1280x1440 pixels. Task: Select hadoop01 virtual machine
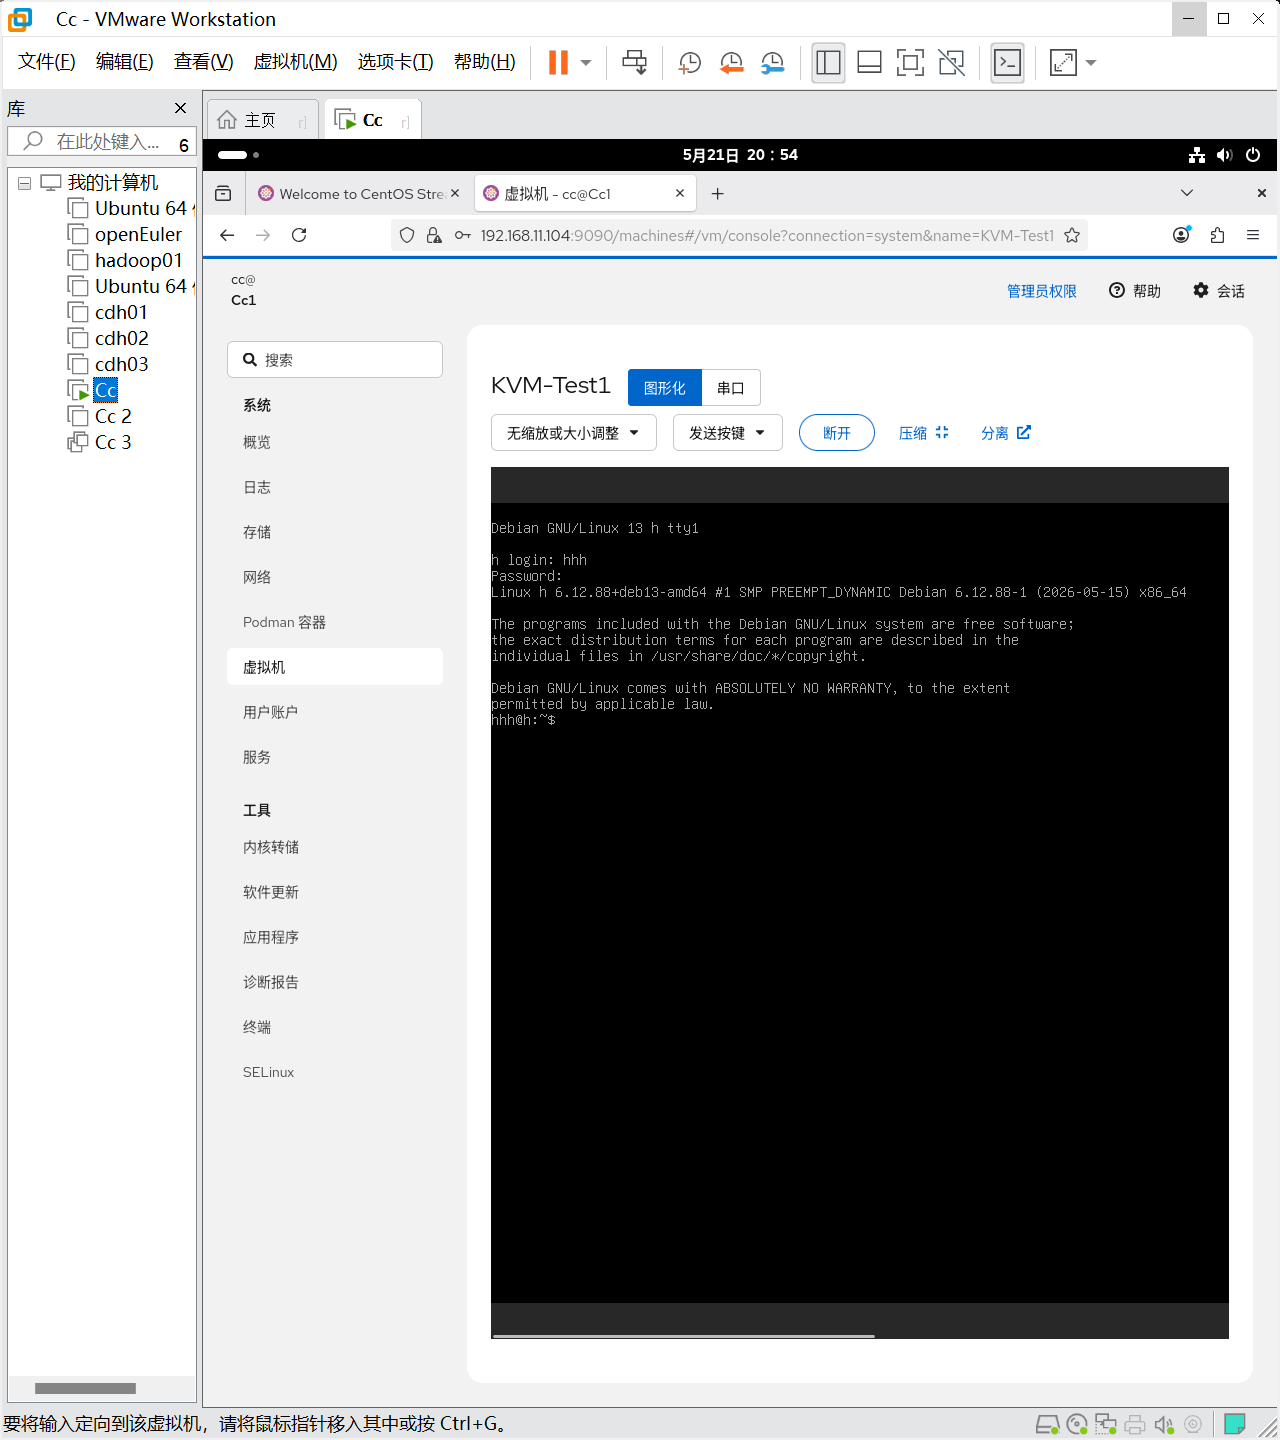click(x=139, y=260)
